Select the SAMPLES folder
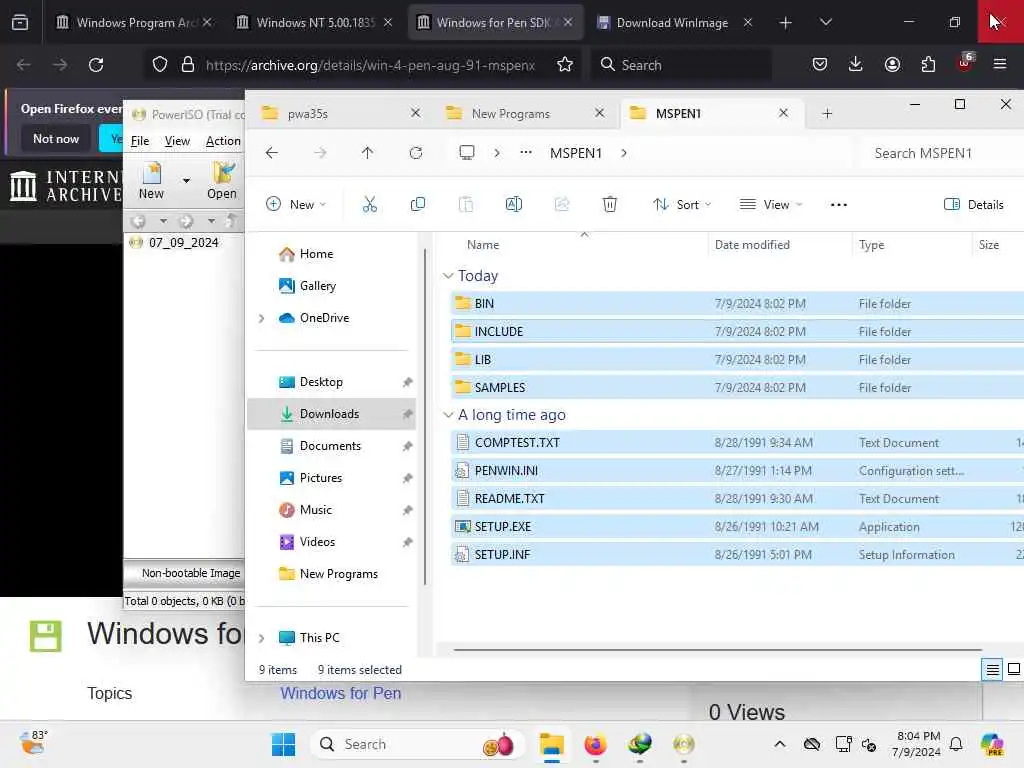Viewport: 1024px width, 768px height. click(x=737, y=387)
